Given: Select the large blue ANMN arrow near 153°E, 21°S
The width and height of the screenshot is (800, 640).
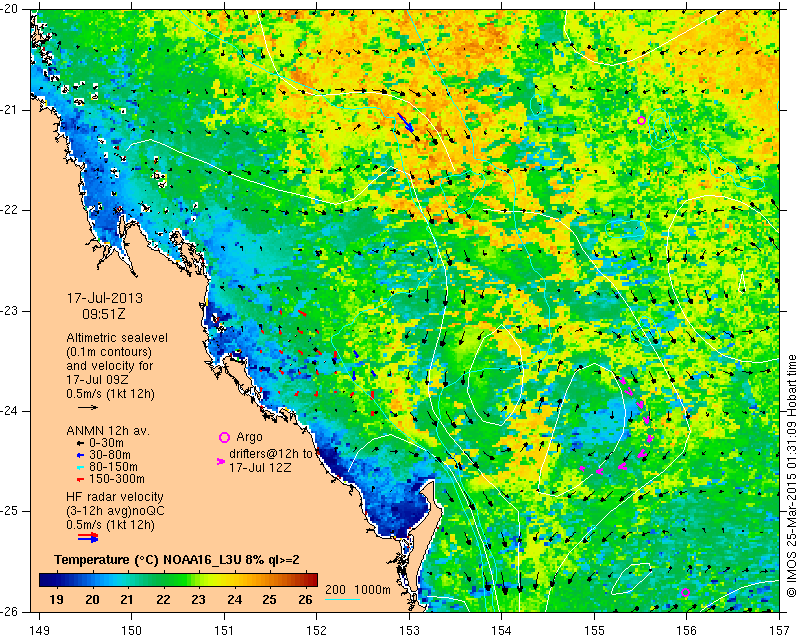Looking at the screenshot, I should pos(406,122).
